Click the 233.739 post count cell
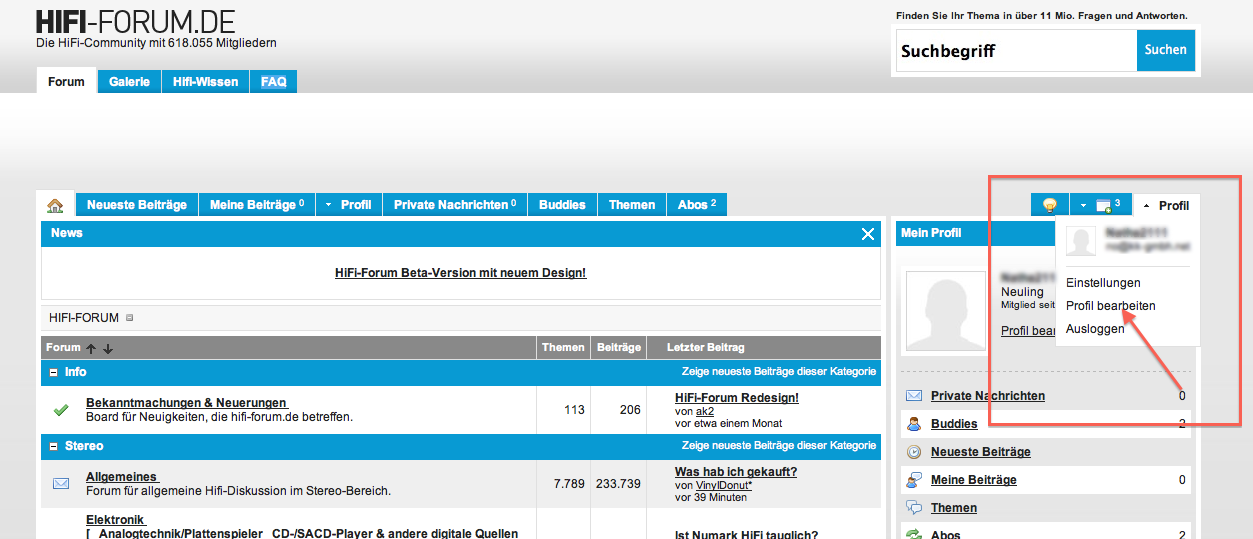This screenshot has height=539, width=1253. coord(618,484)
